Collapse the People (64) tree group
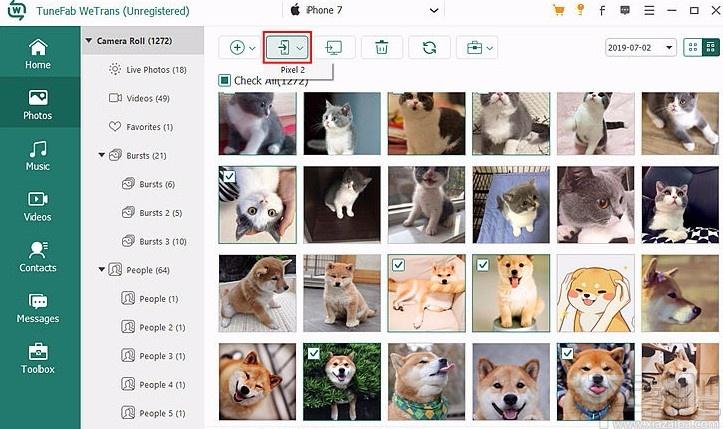This screenshot has width=723, height=429. (x=102, y=270)
